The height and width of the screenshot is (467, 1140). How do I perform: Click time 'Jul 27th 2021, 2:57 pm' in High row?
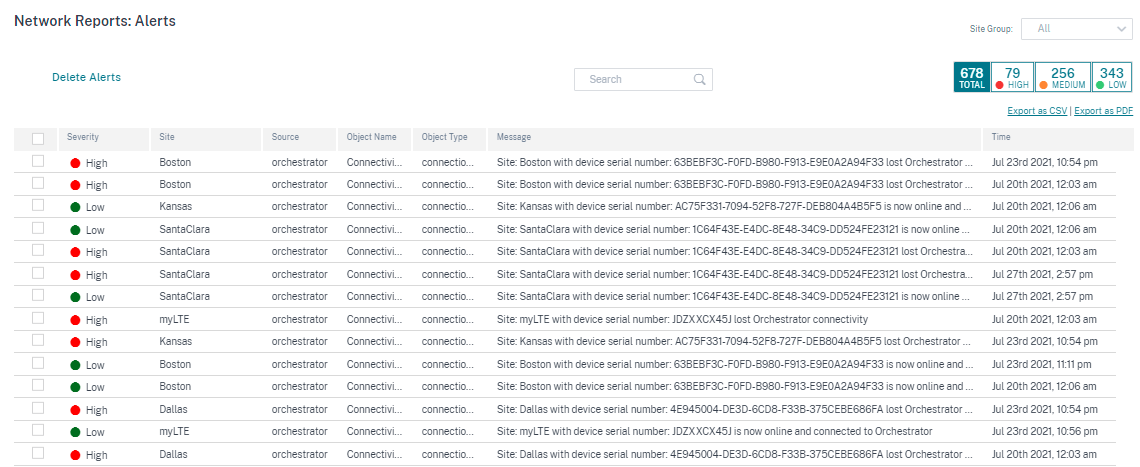pyautogui.click(x=1042, y=275)
